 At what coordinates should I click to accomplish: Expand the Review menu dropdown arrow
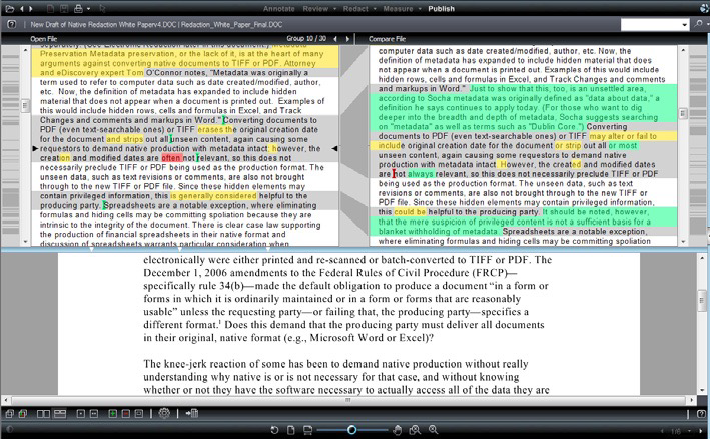[335, 9]
